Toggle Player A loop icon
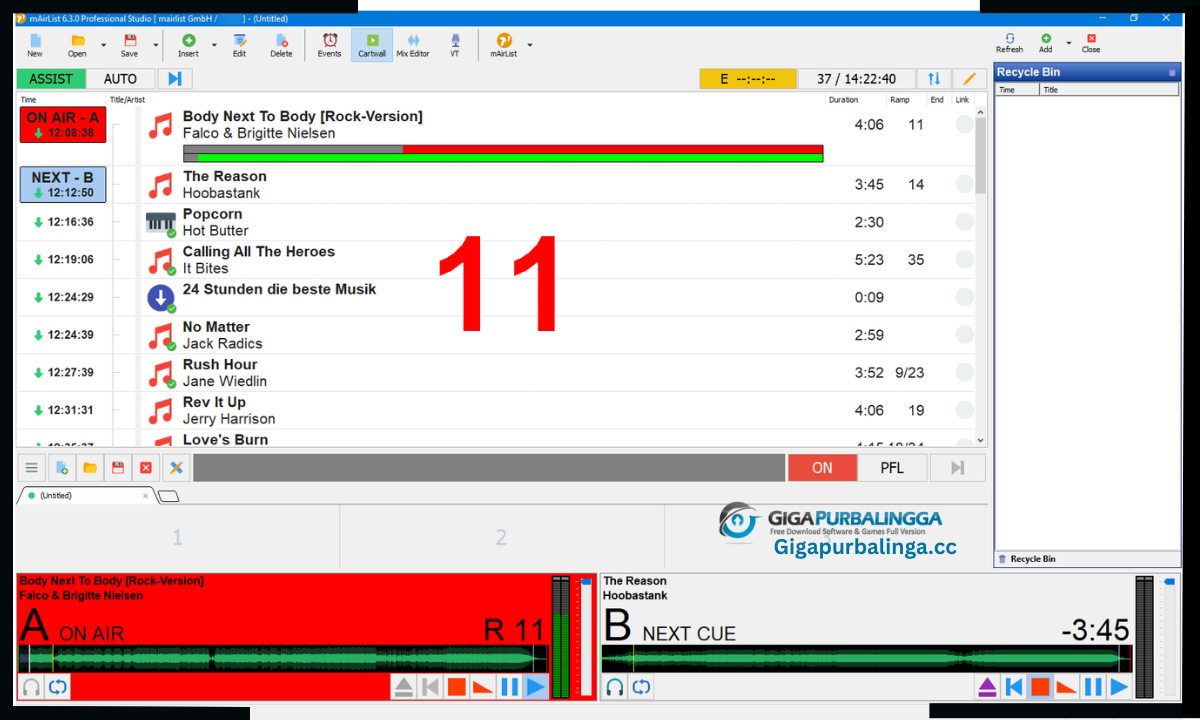The height and width of the screenshot is (720, 1200). pos(57,687)
